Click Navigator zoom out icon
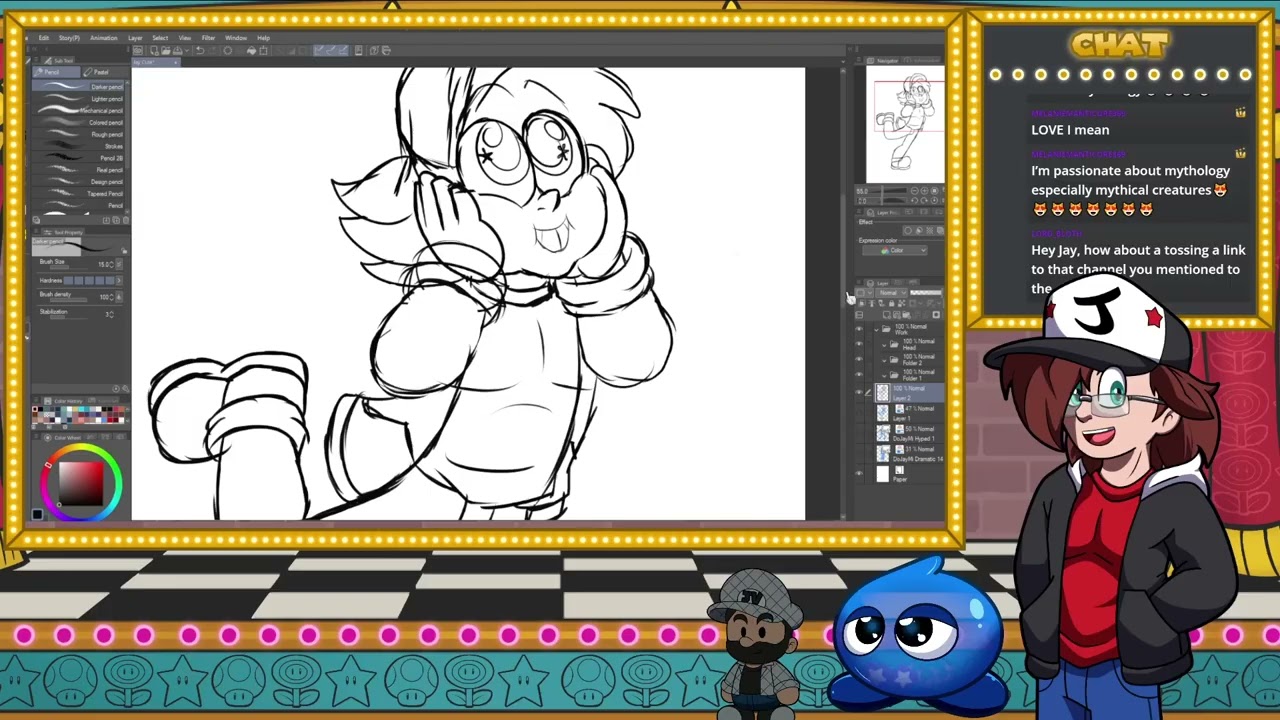 pyautogui.click(x=915, y=190)
